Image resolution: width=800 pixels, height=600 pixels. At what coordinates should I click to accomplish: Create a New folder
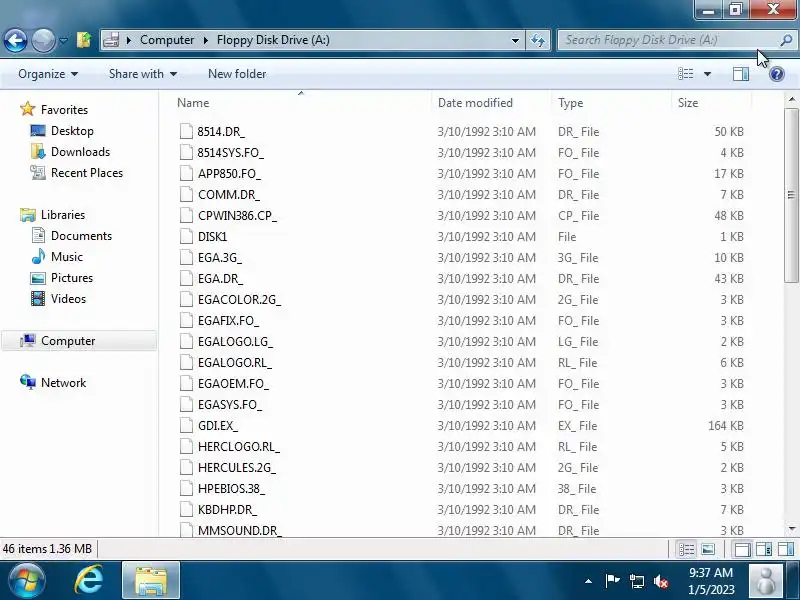[x=237, y=74]
